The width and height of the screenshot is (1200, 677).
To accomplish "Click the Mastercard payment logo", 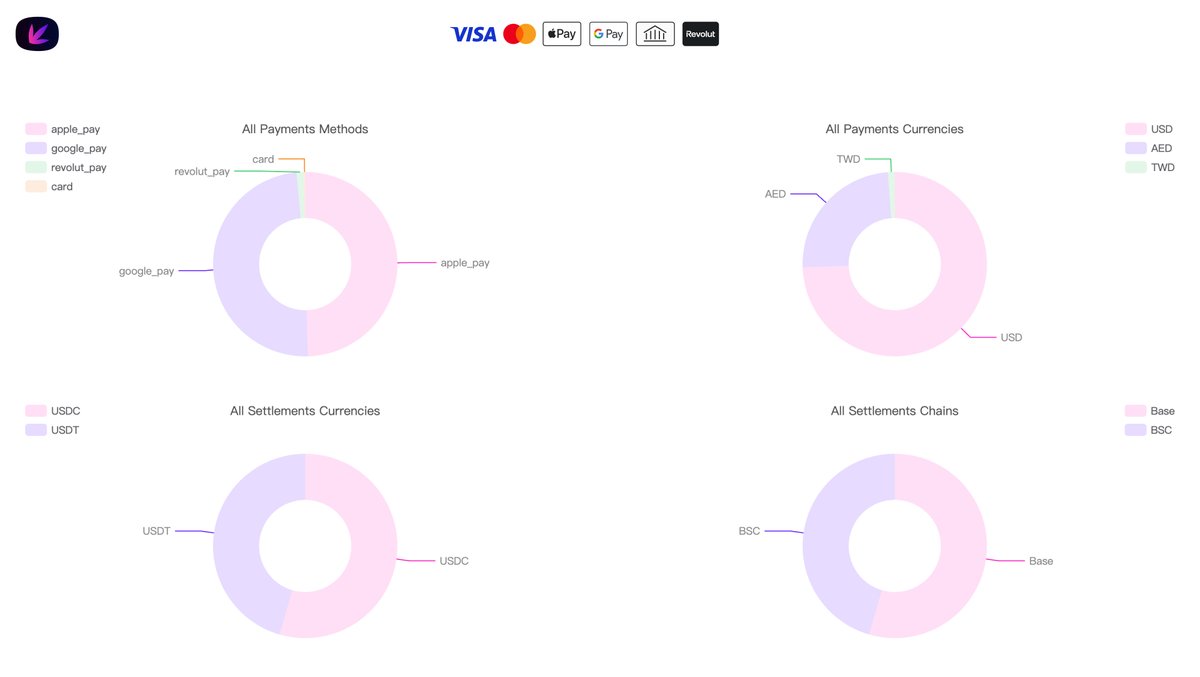I will pyautogui.click(x=519, y=34).
